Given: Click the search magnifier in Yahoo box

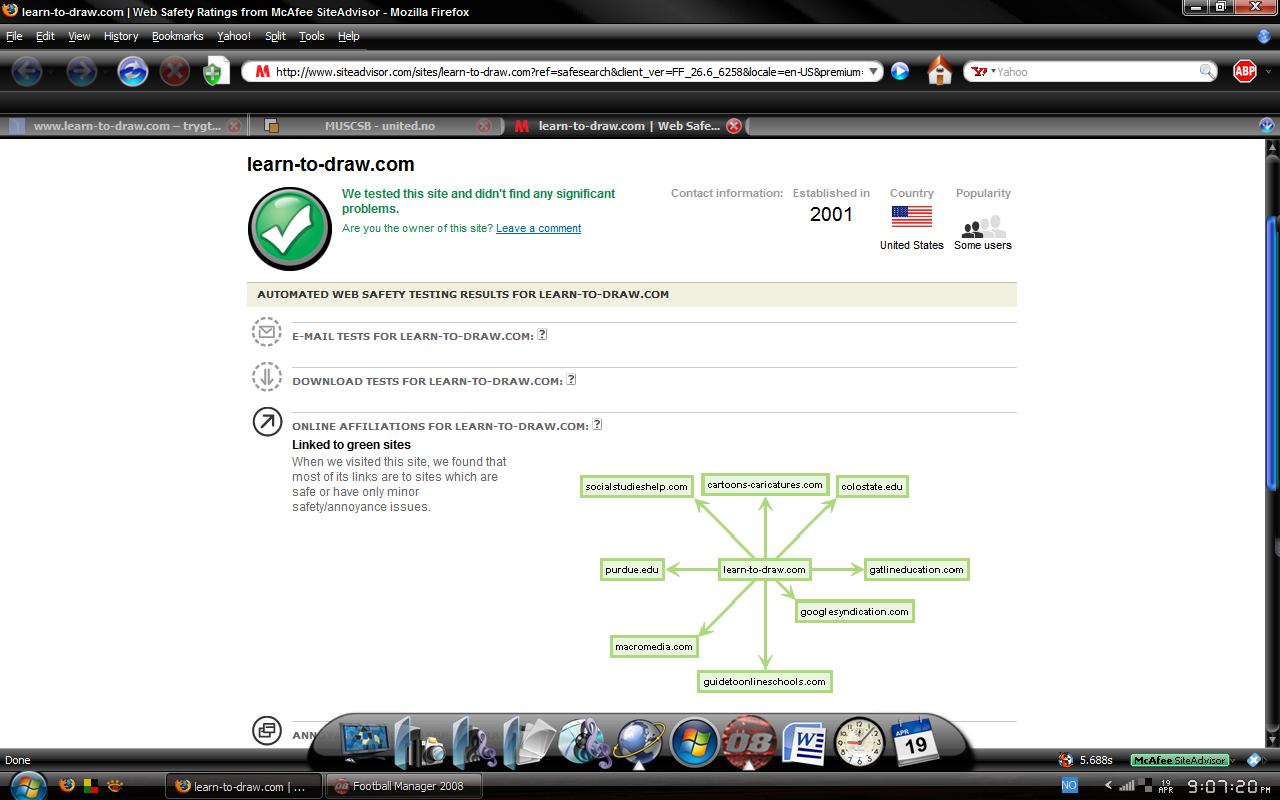Looking at the screenshot, I should (1207, 71).
